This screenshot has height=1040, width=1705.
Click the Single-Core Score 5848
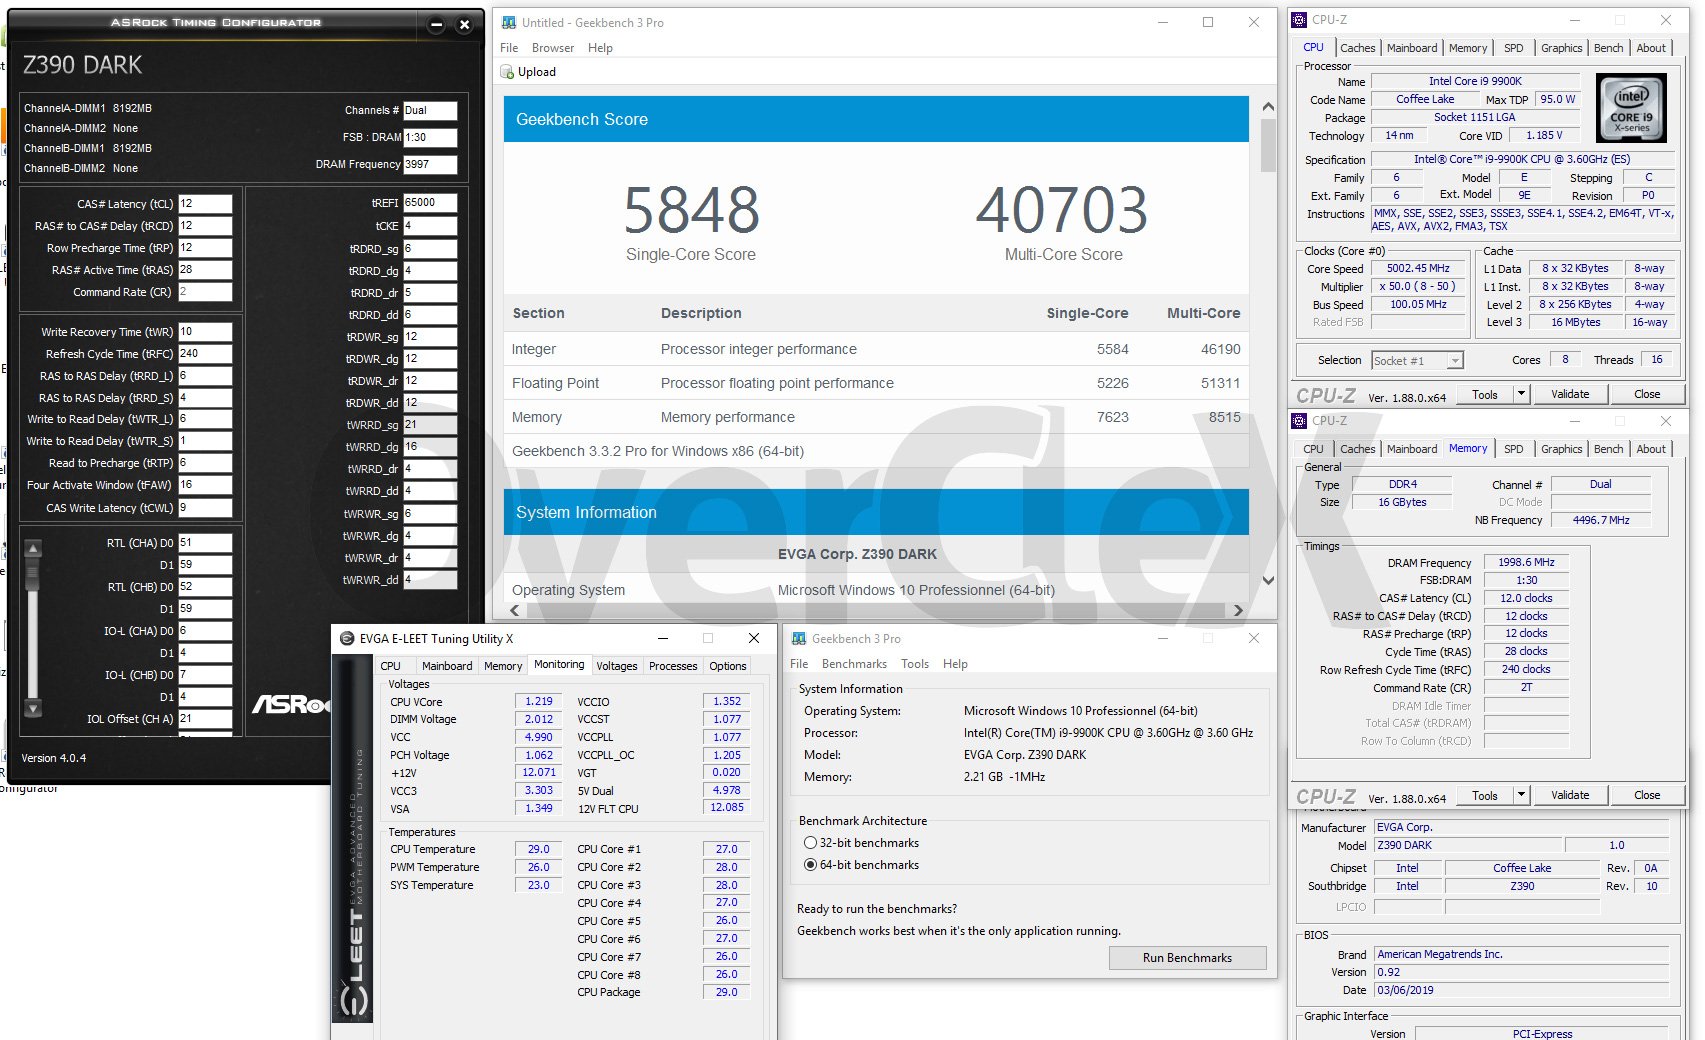tap(691, 210)
